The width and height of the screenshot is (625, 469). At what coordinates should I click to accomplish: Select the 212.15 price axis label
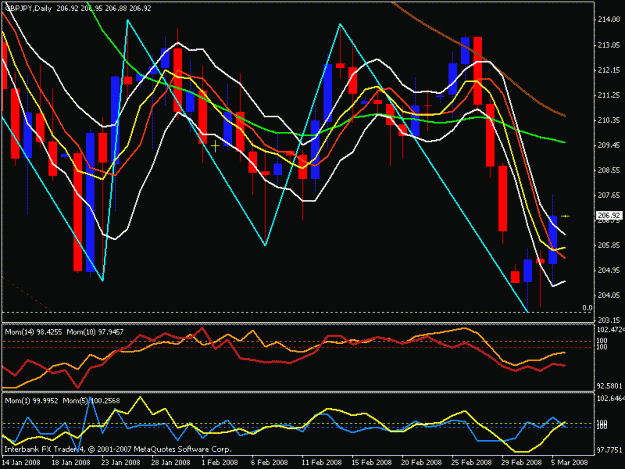609,70
